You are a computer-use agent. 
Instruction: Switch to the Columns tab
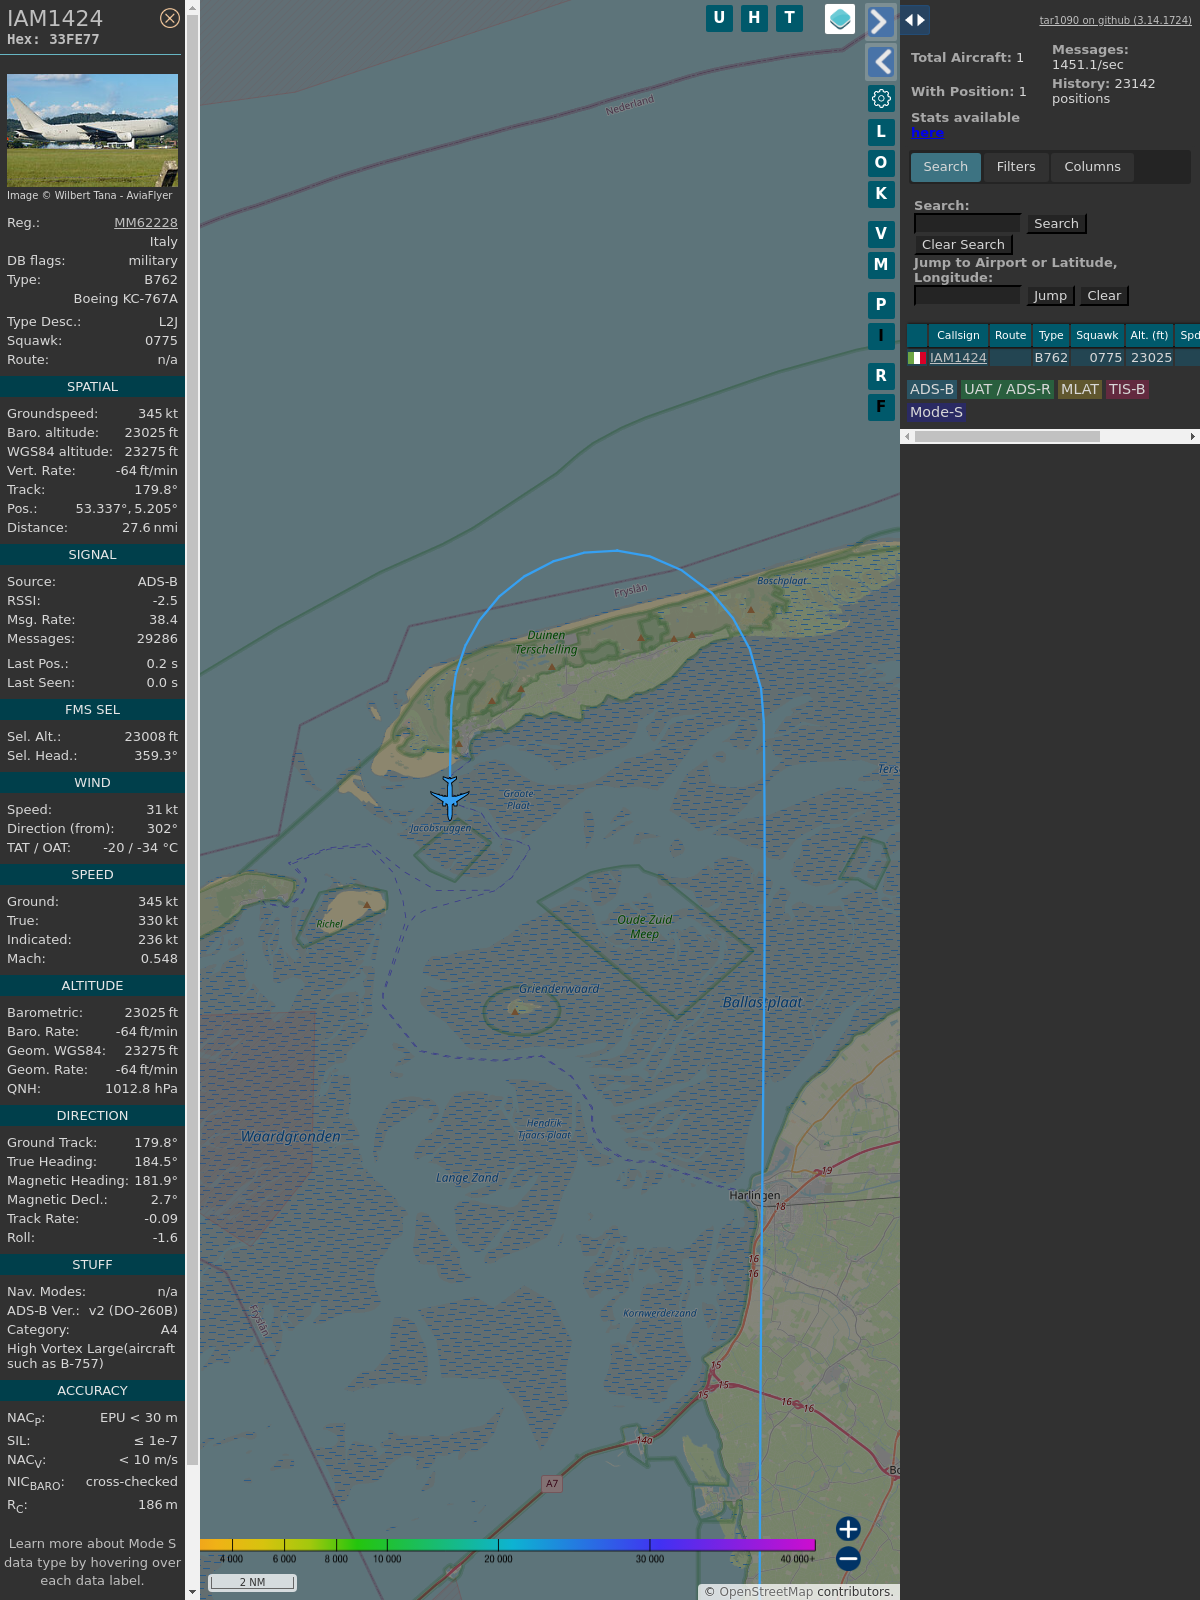(1092, 167)
